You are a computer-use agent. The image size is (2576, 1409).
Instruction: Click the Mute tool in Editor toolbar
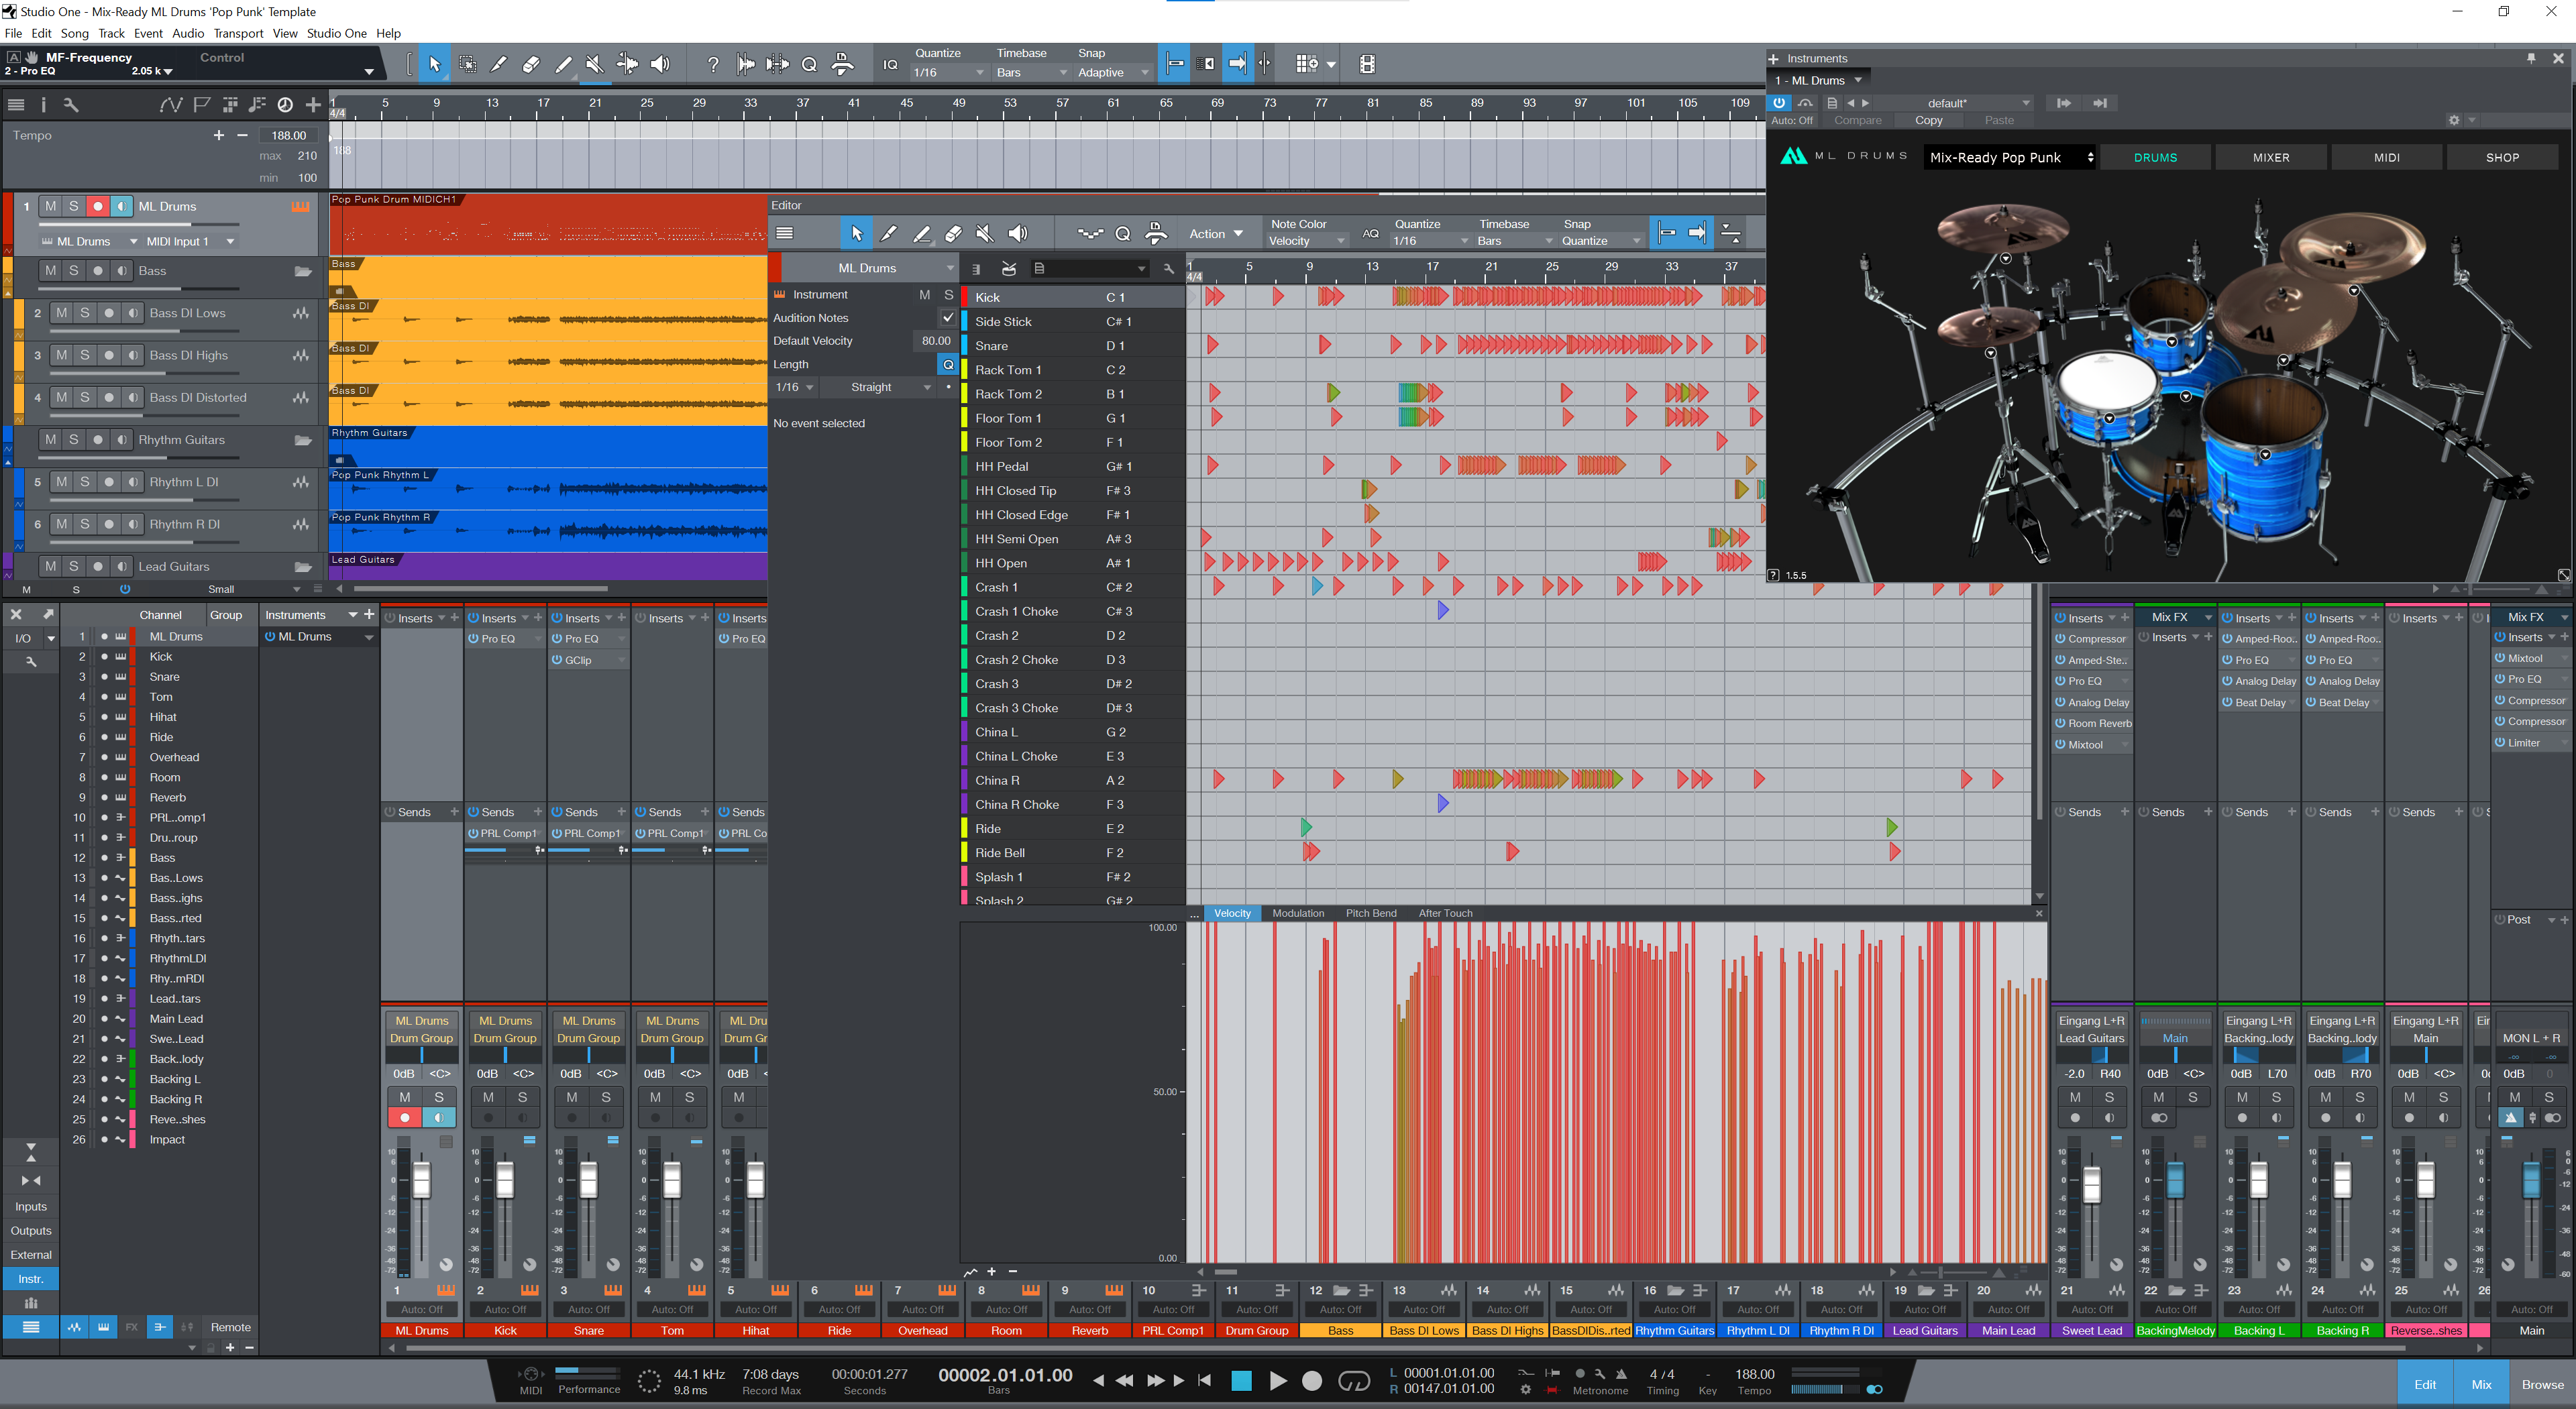click(x=985, y=234)
